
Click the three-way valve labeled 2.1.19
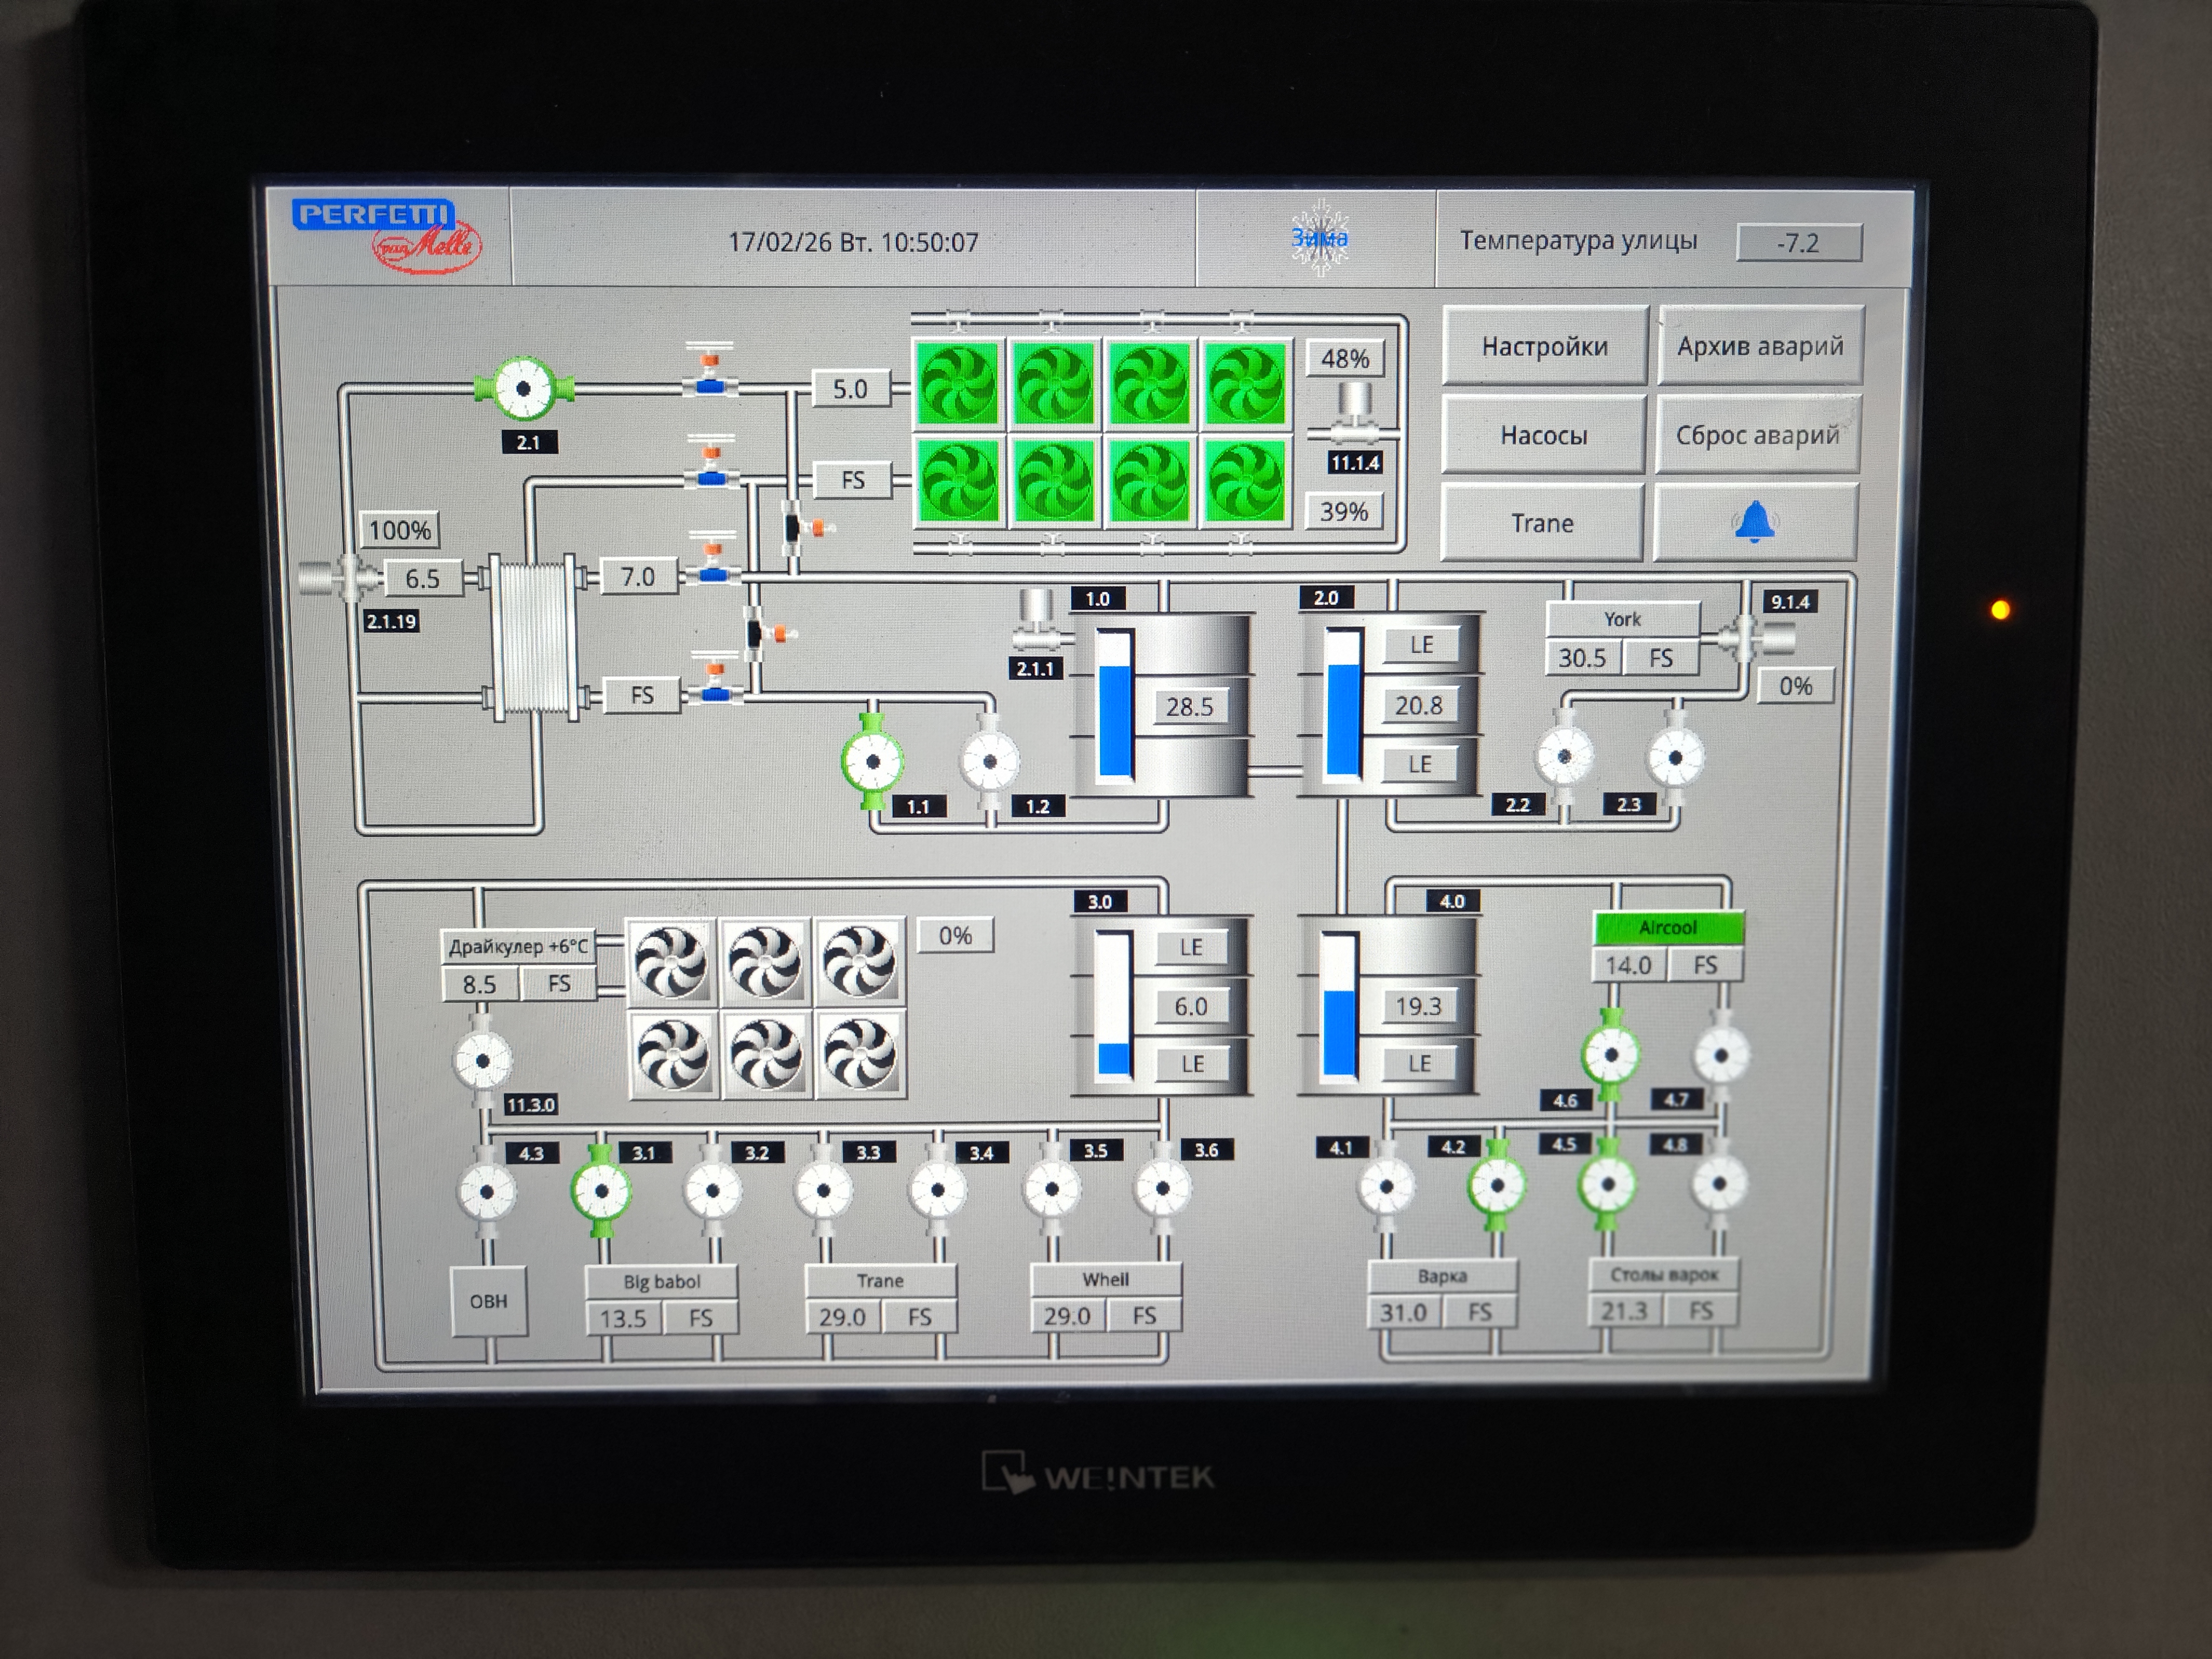(346, 578)
